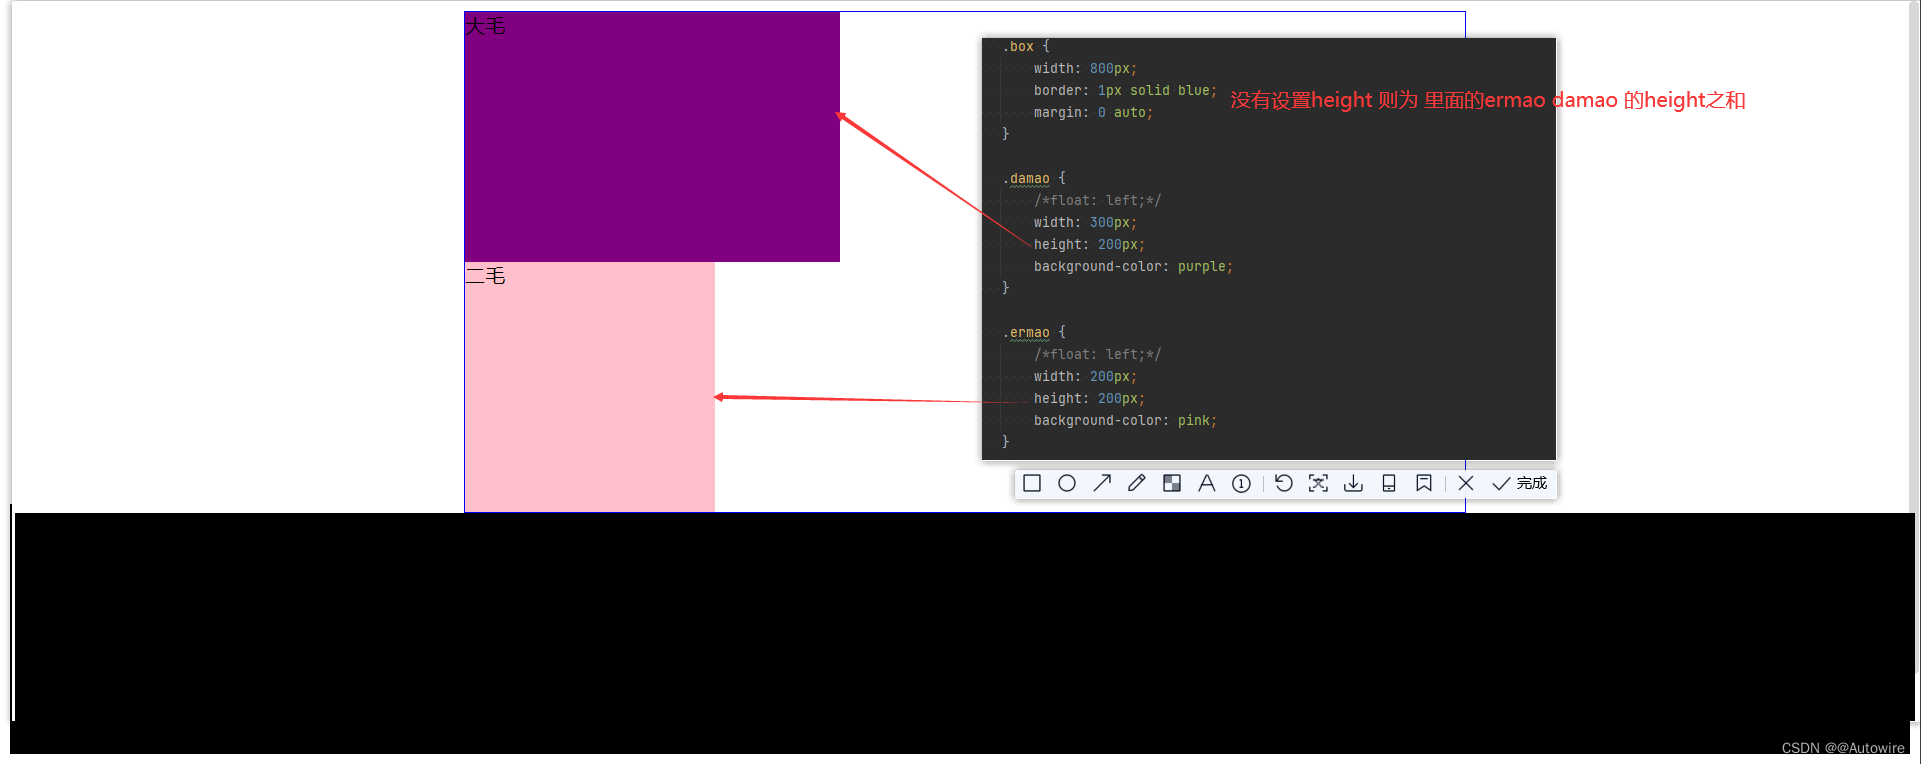1921x764 pixels.
Task: Click the '.box {' selector line
Action: [1026, 46]
